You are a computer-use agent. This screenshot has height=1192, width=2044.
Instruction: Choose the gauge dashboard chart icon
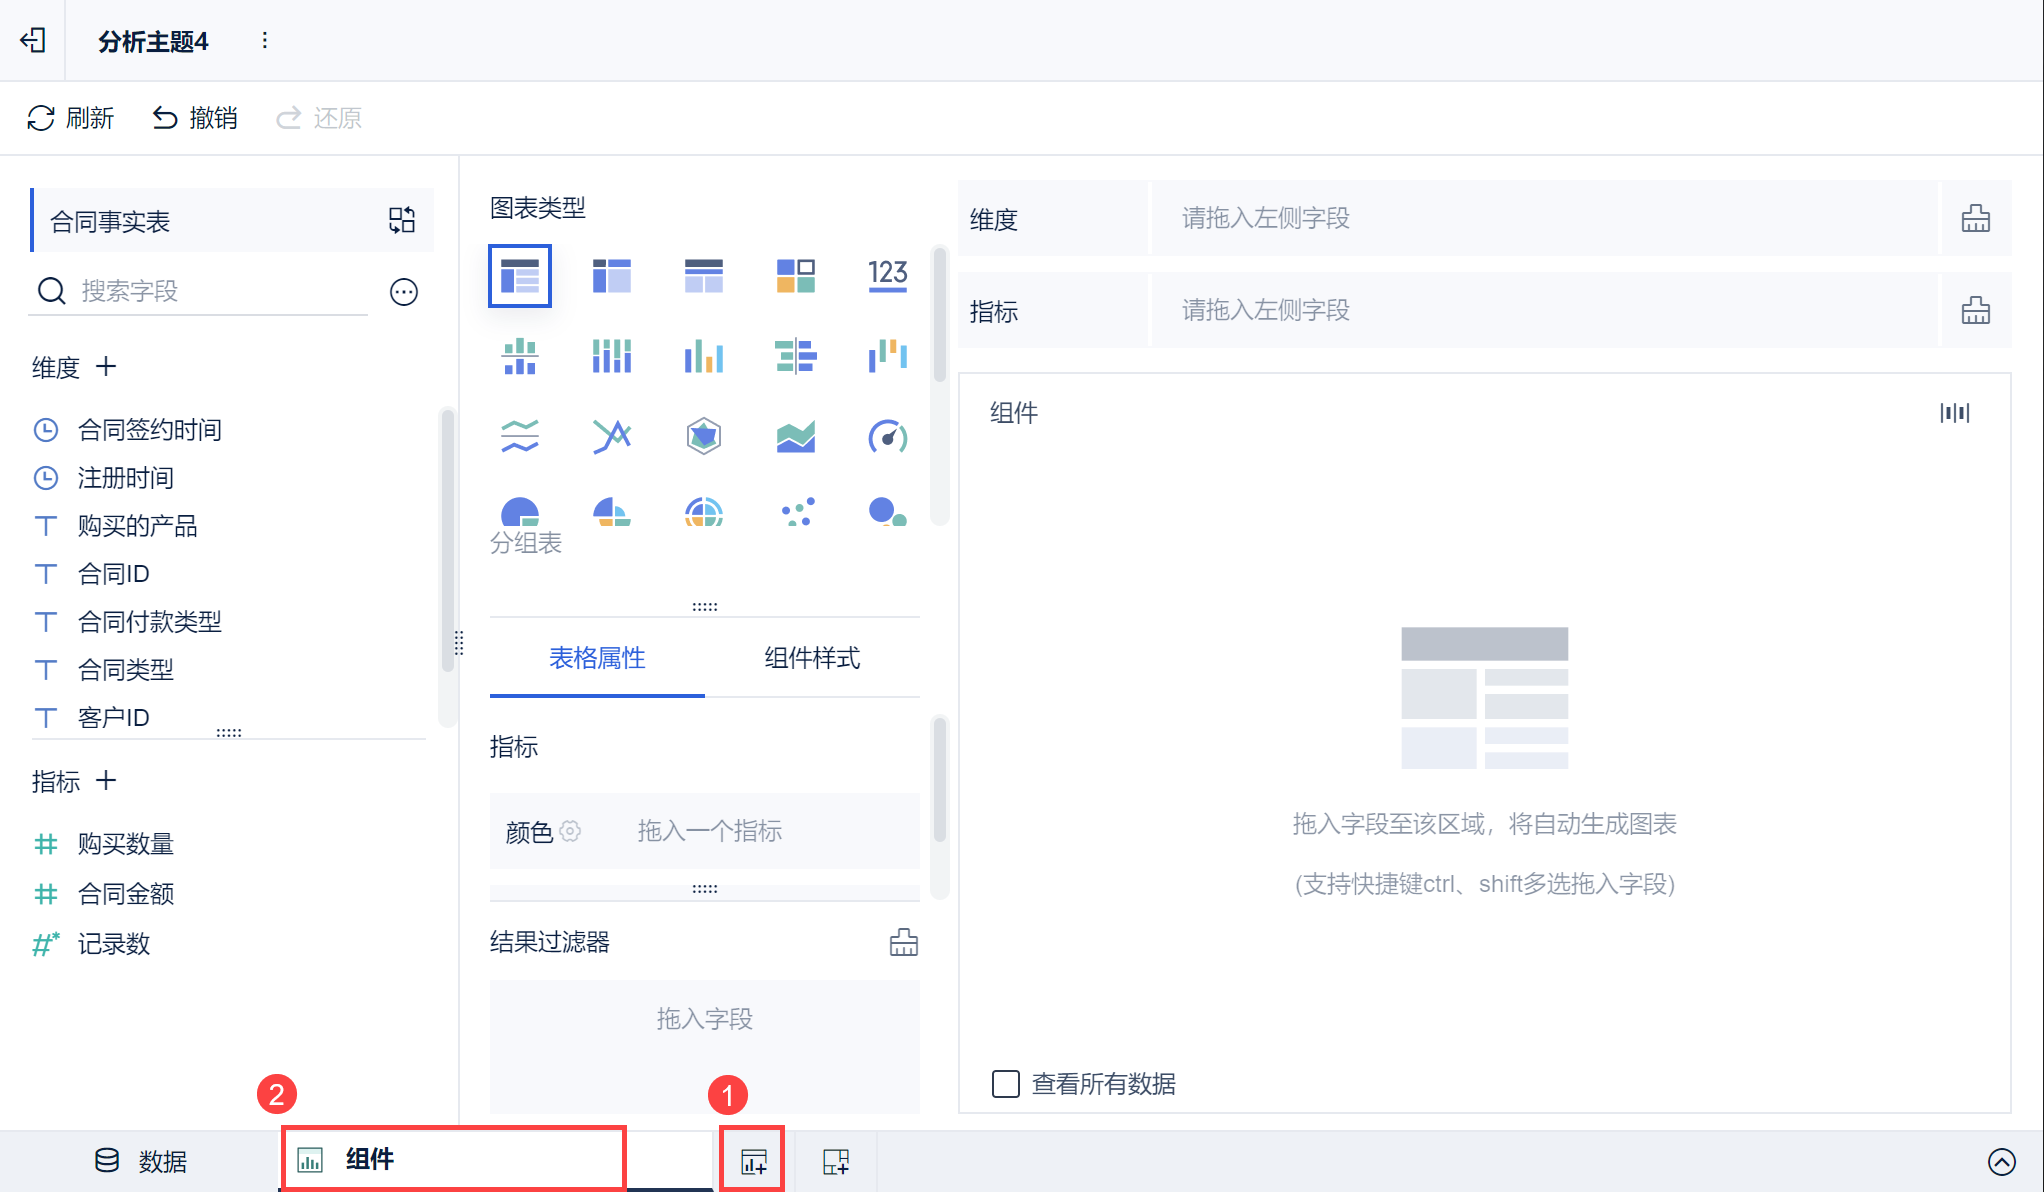tap(887, 436)
